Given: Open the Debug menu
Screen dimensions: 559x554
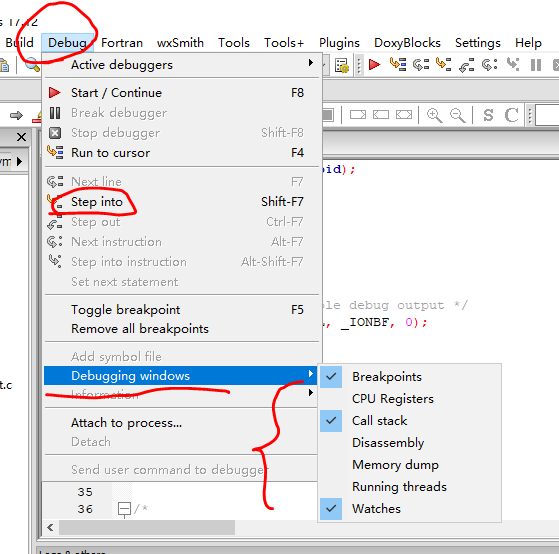Looking at the screenshot, I should [x=67, y=43].
